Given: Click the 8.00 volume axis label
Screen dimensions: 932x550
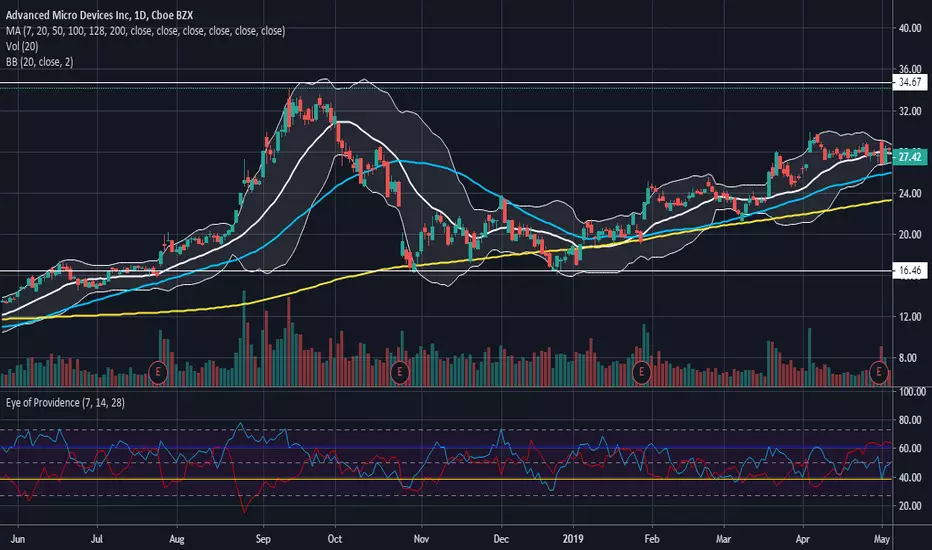Looking at the screenshot, I should tap(907, 358).
